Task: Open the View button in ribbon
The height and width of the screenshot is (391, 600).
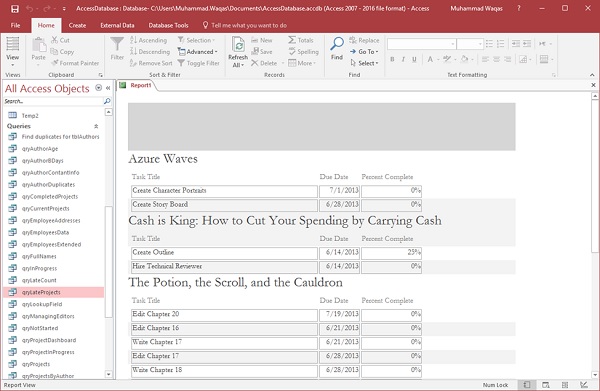Action: point(13,52)
